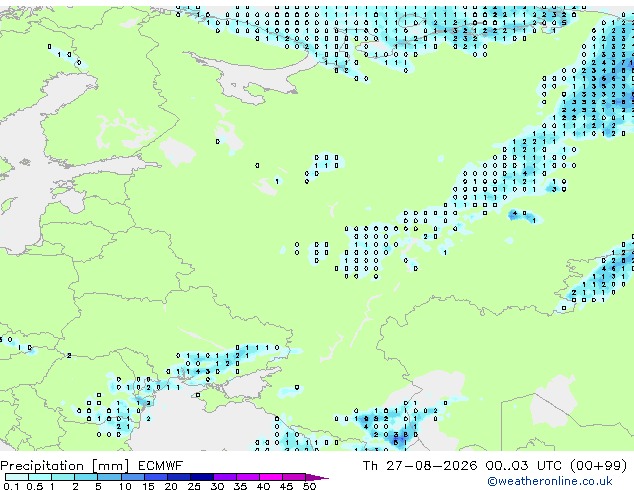The image size is (634, 490).
Task: Click the '(00+99)' forecast step text
Action: click(598, 466)
